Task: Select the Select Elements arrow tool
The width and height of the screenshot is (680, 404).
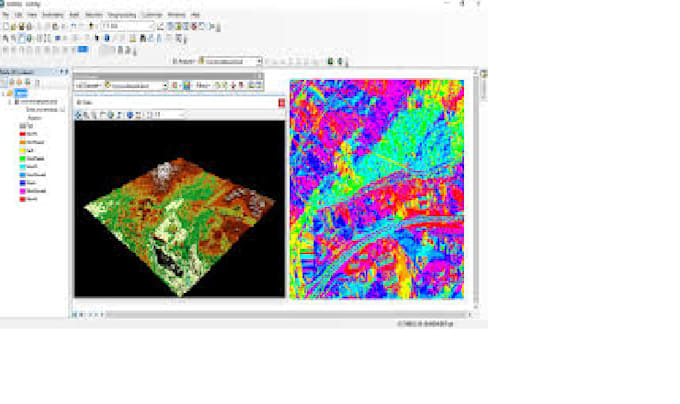Action: (x=97, y=39)
